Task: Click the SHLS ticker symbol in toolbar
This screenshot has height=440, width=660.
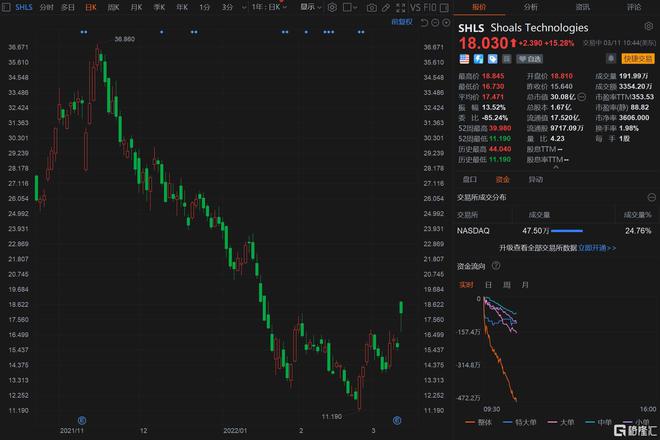Action: (24, 7)
